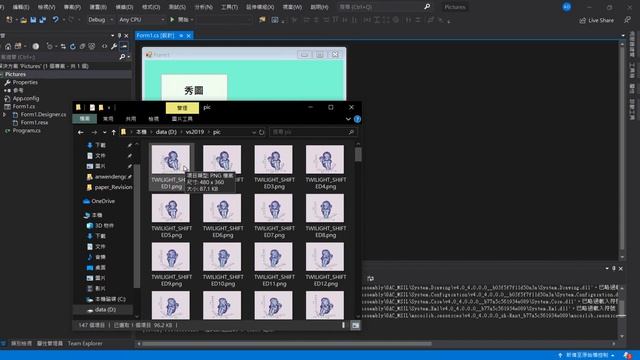Click the data (D:) breadcrumb segment
The image size is (640, 360).
(x=166, y=132)
